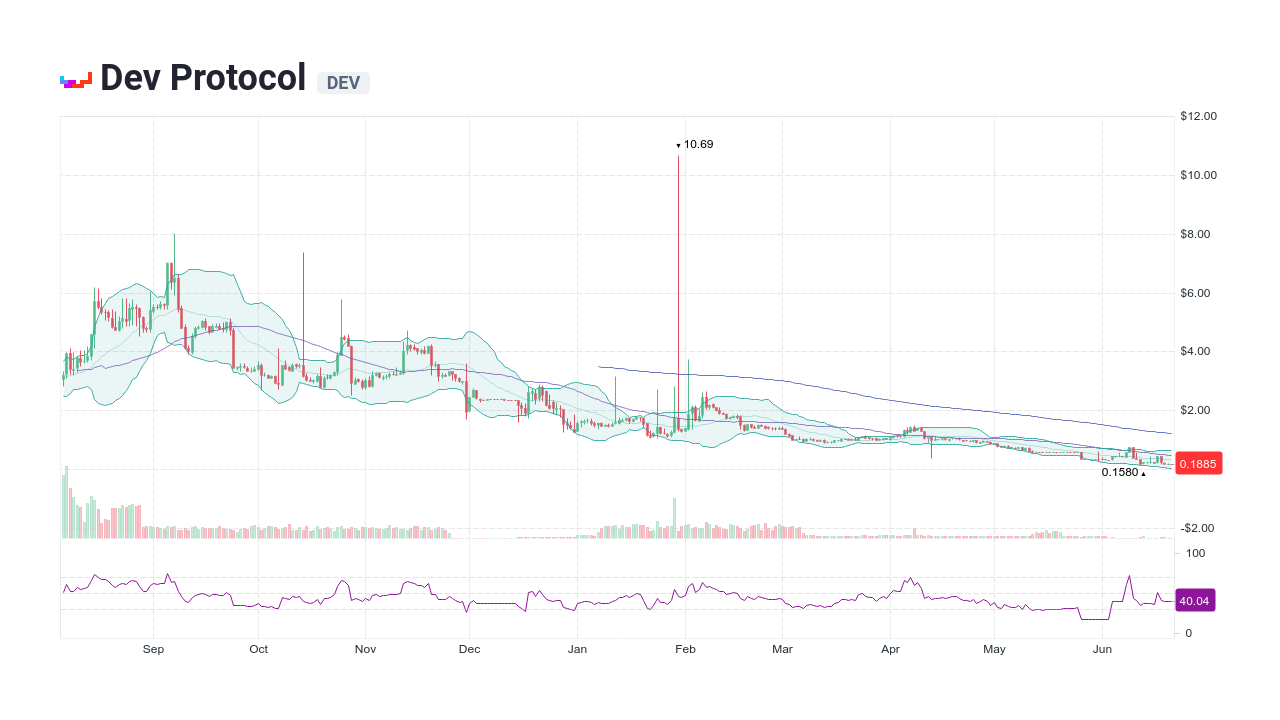Click the tall red spike candle near Feb
Screen dimensions: 1280x720
coord(678,280)
